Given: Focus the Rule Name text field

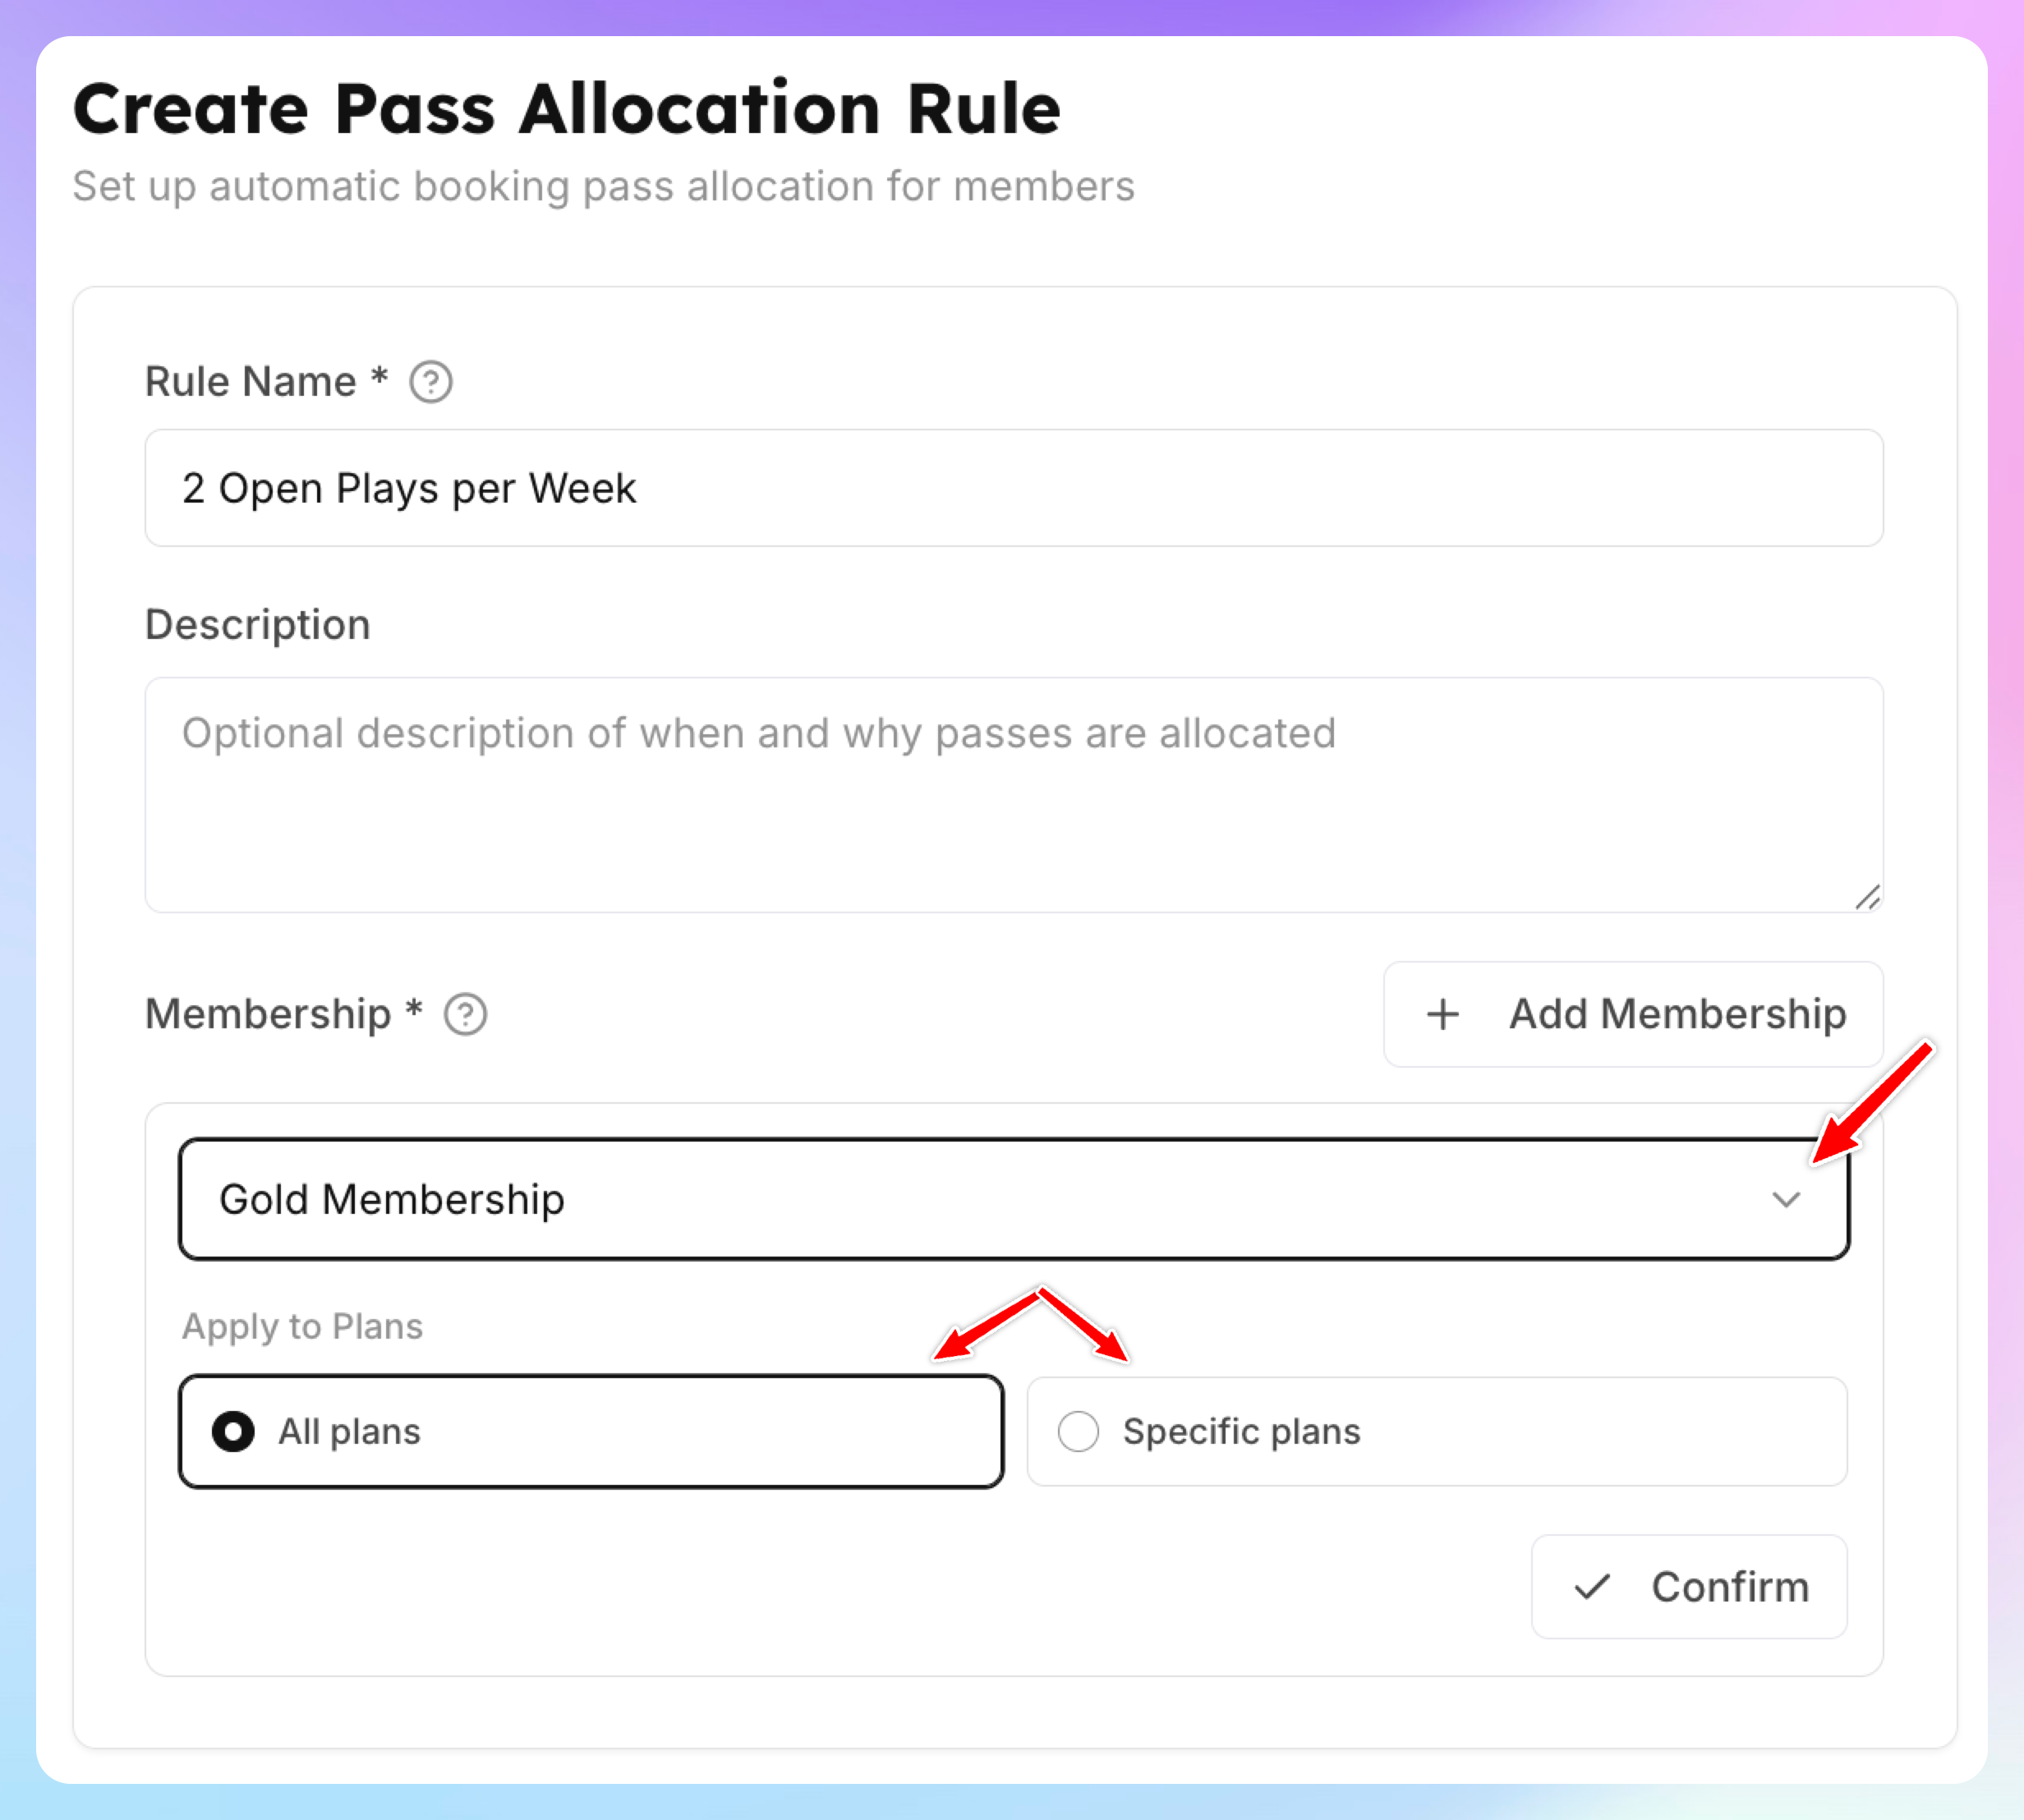Looking at the screenshot, I should tap(1014, 488).
